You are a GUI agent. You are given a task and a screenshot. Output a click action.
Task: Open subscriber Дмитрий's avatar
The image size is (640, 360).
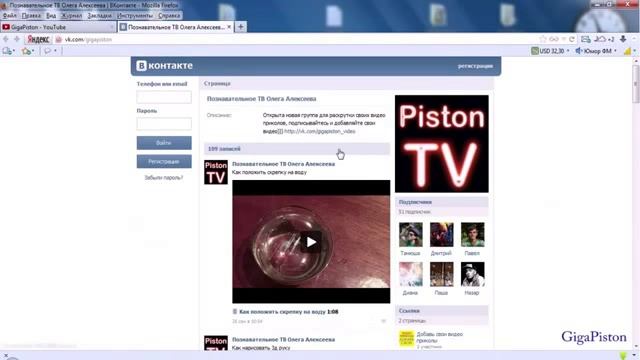point(442,234)
